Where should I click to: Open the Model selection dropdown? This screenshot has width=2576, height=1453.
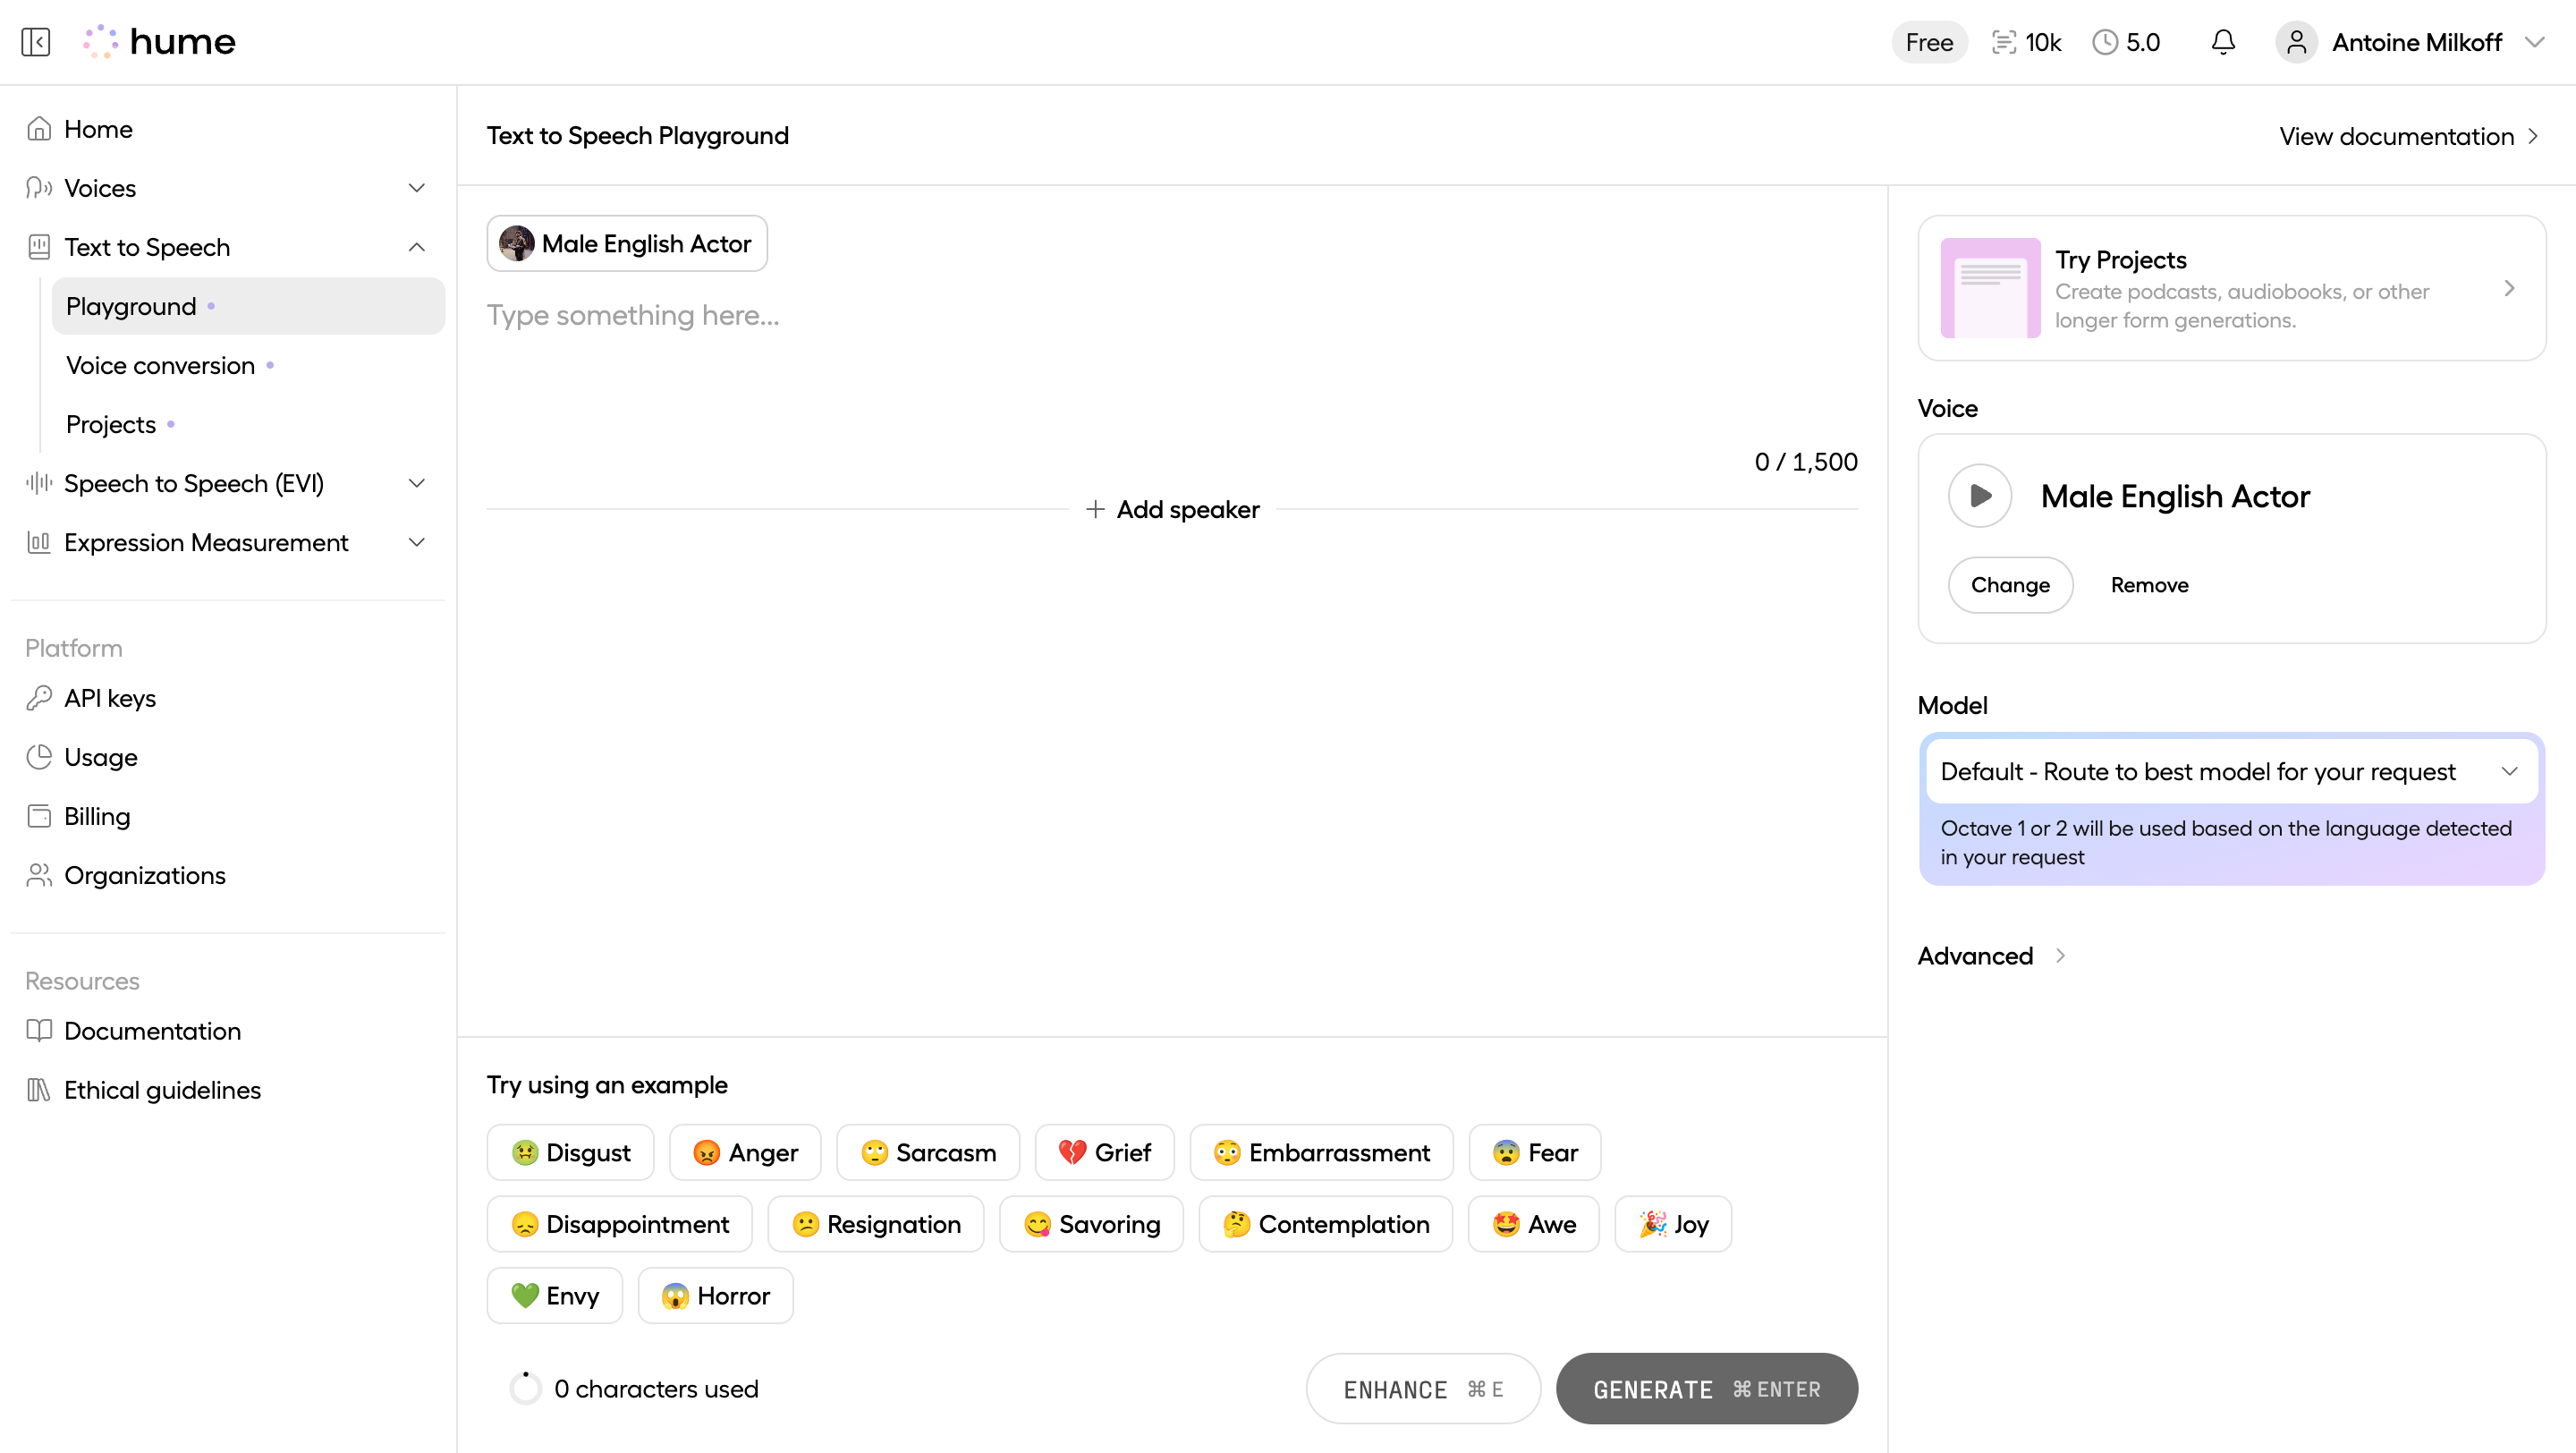(x=2230, y=771)
